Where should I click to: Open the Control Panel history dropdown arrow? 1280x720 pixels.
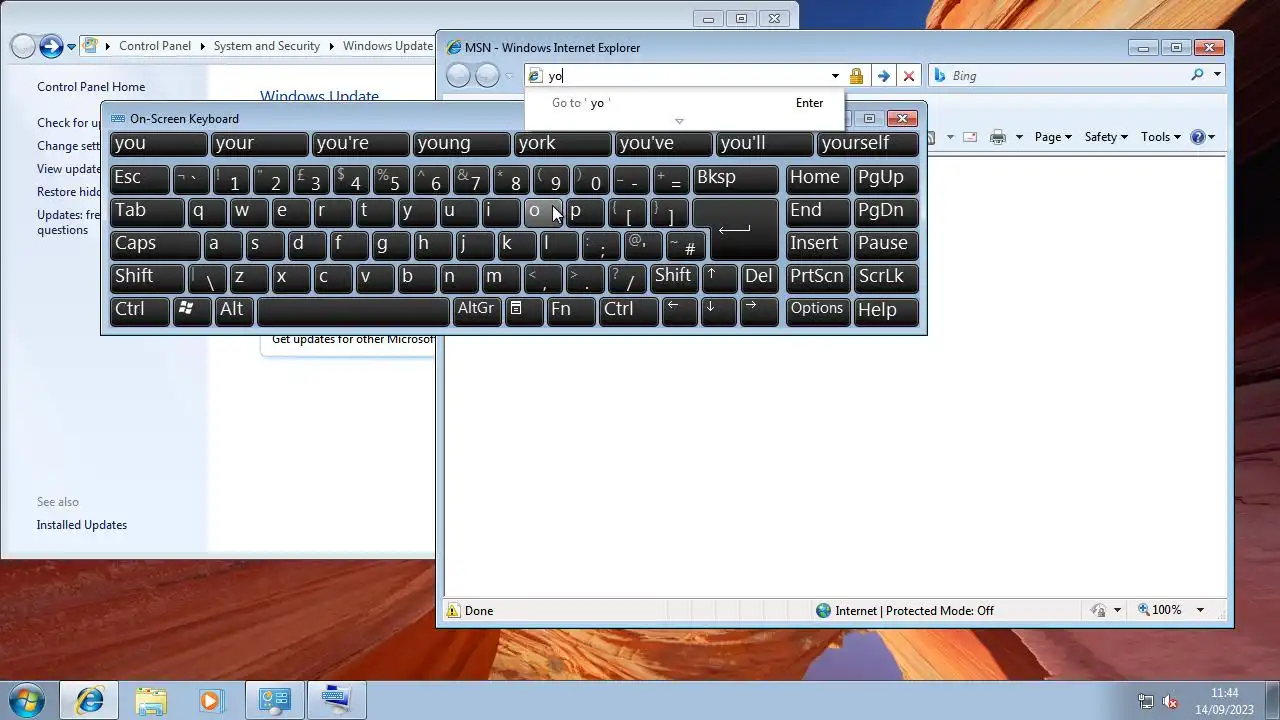pos(71,47)
